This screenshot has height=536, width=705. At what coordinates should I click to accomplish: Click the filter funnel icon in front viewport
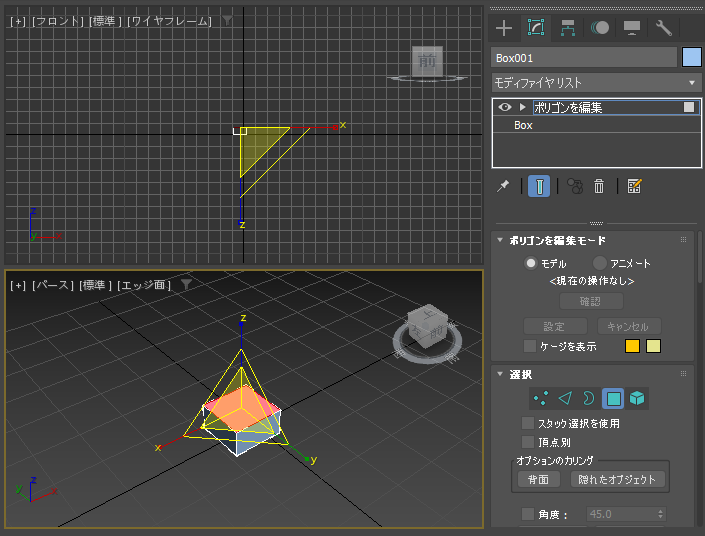[228, 20]
